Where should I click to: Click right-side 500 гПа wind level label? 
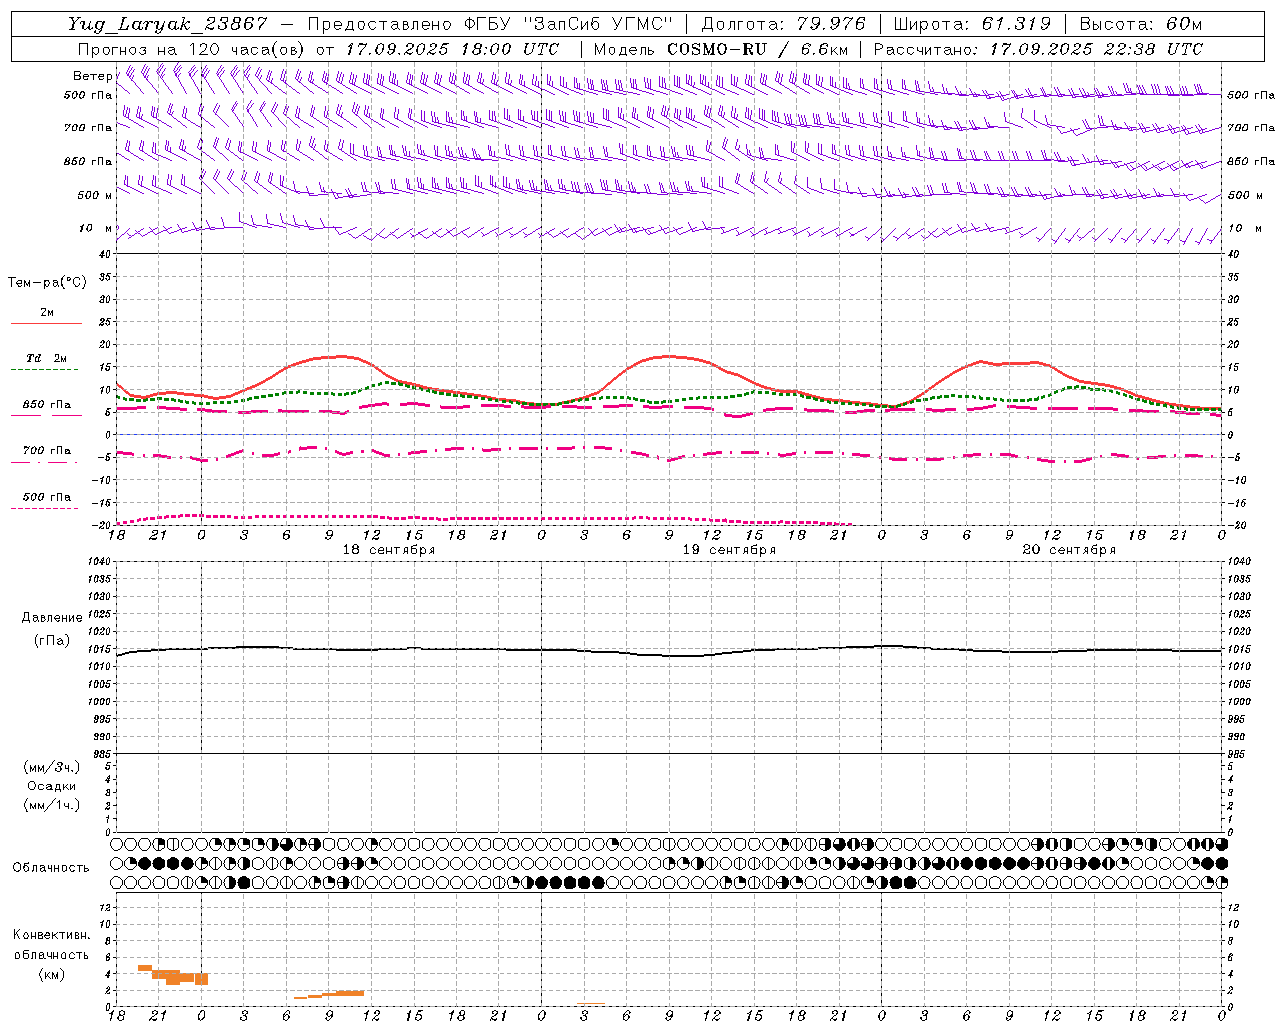click(1251, 95)
